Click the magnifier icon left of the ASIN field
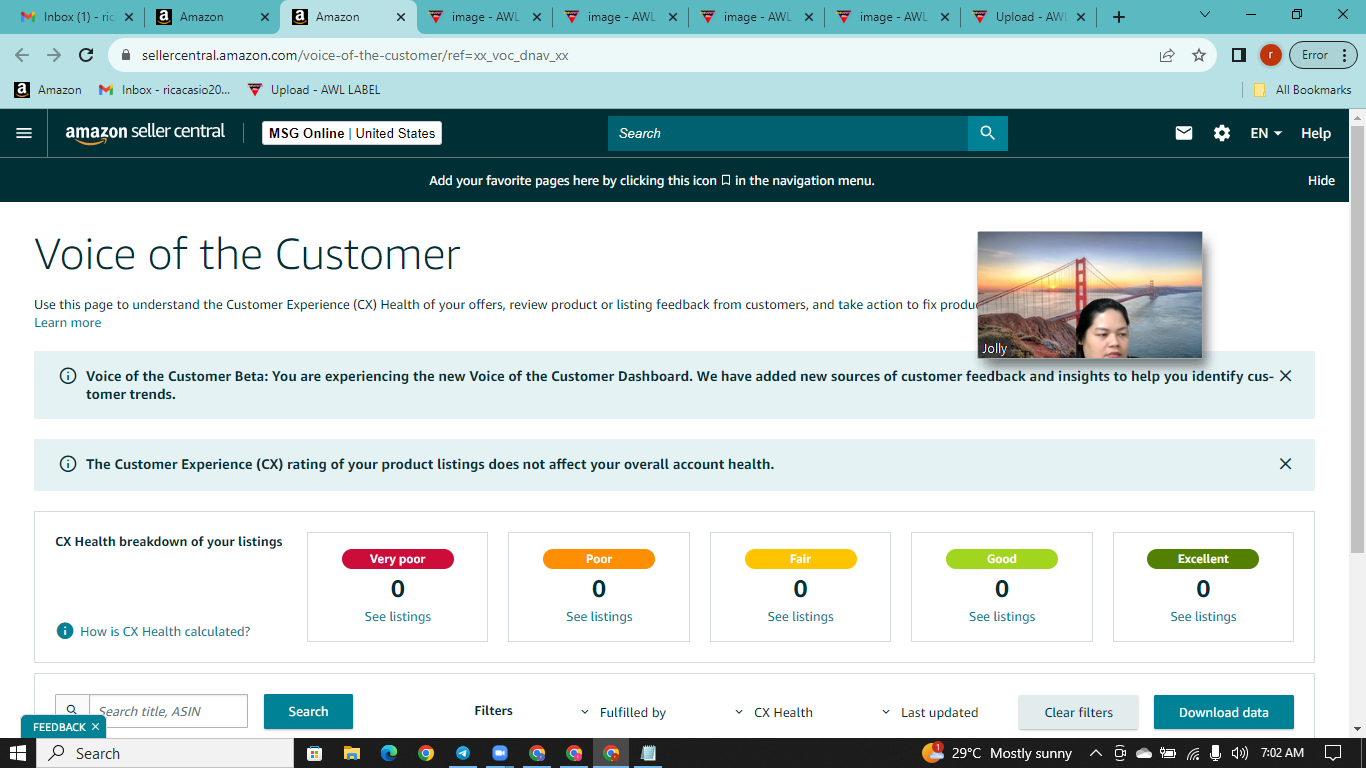Viewport: 1366px width, 768px height. (72, 711)
